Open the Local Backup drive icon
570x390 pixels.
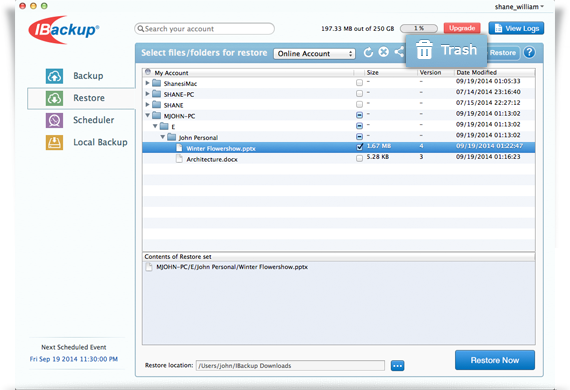pos(54,142)
